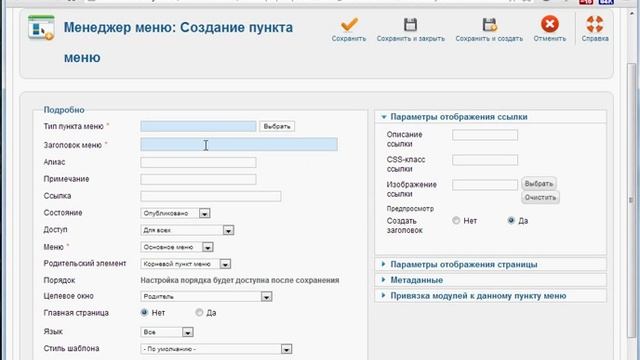Open the Целевое окно dropdown

click(x=206, y=296)
